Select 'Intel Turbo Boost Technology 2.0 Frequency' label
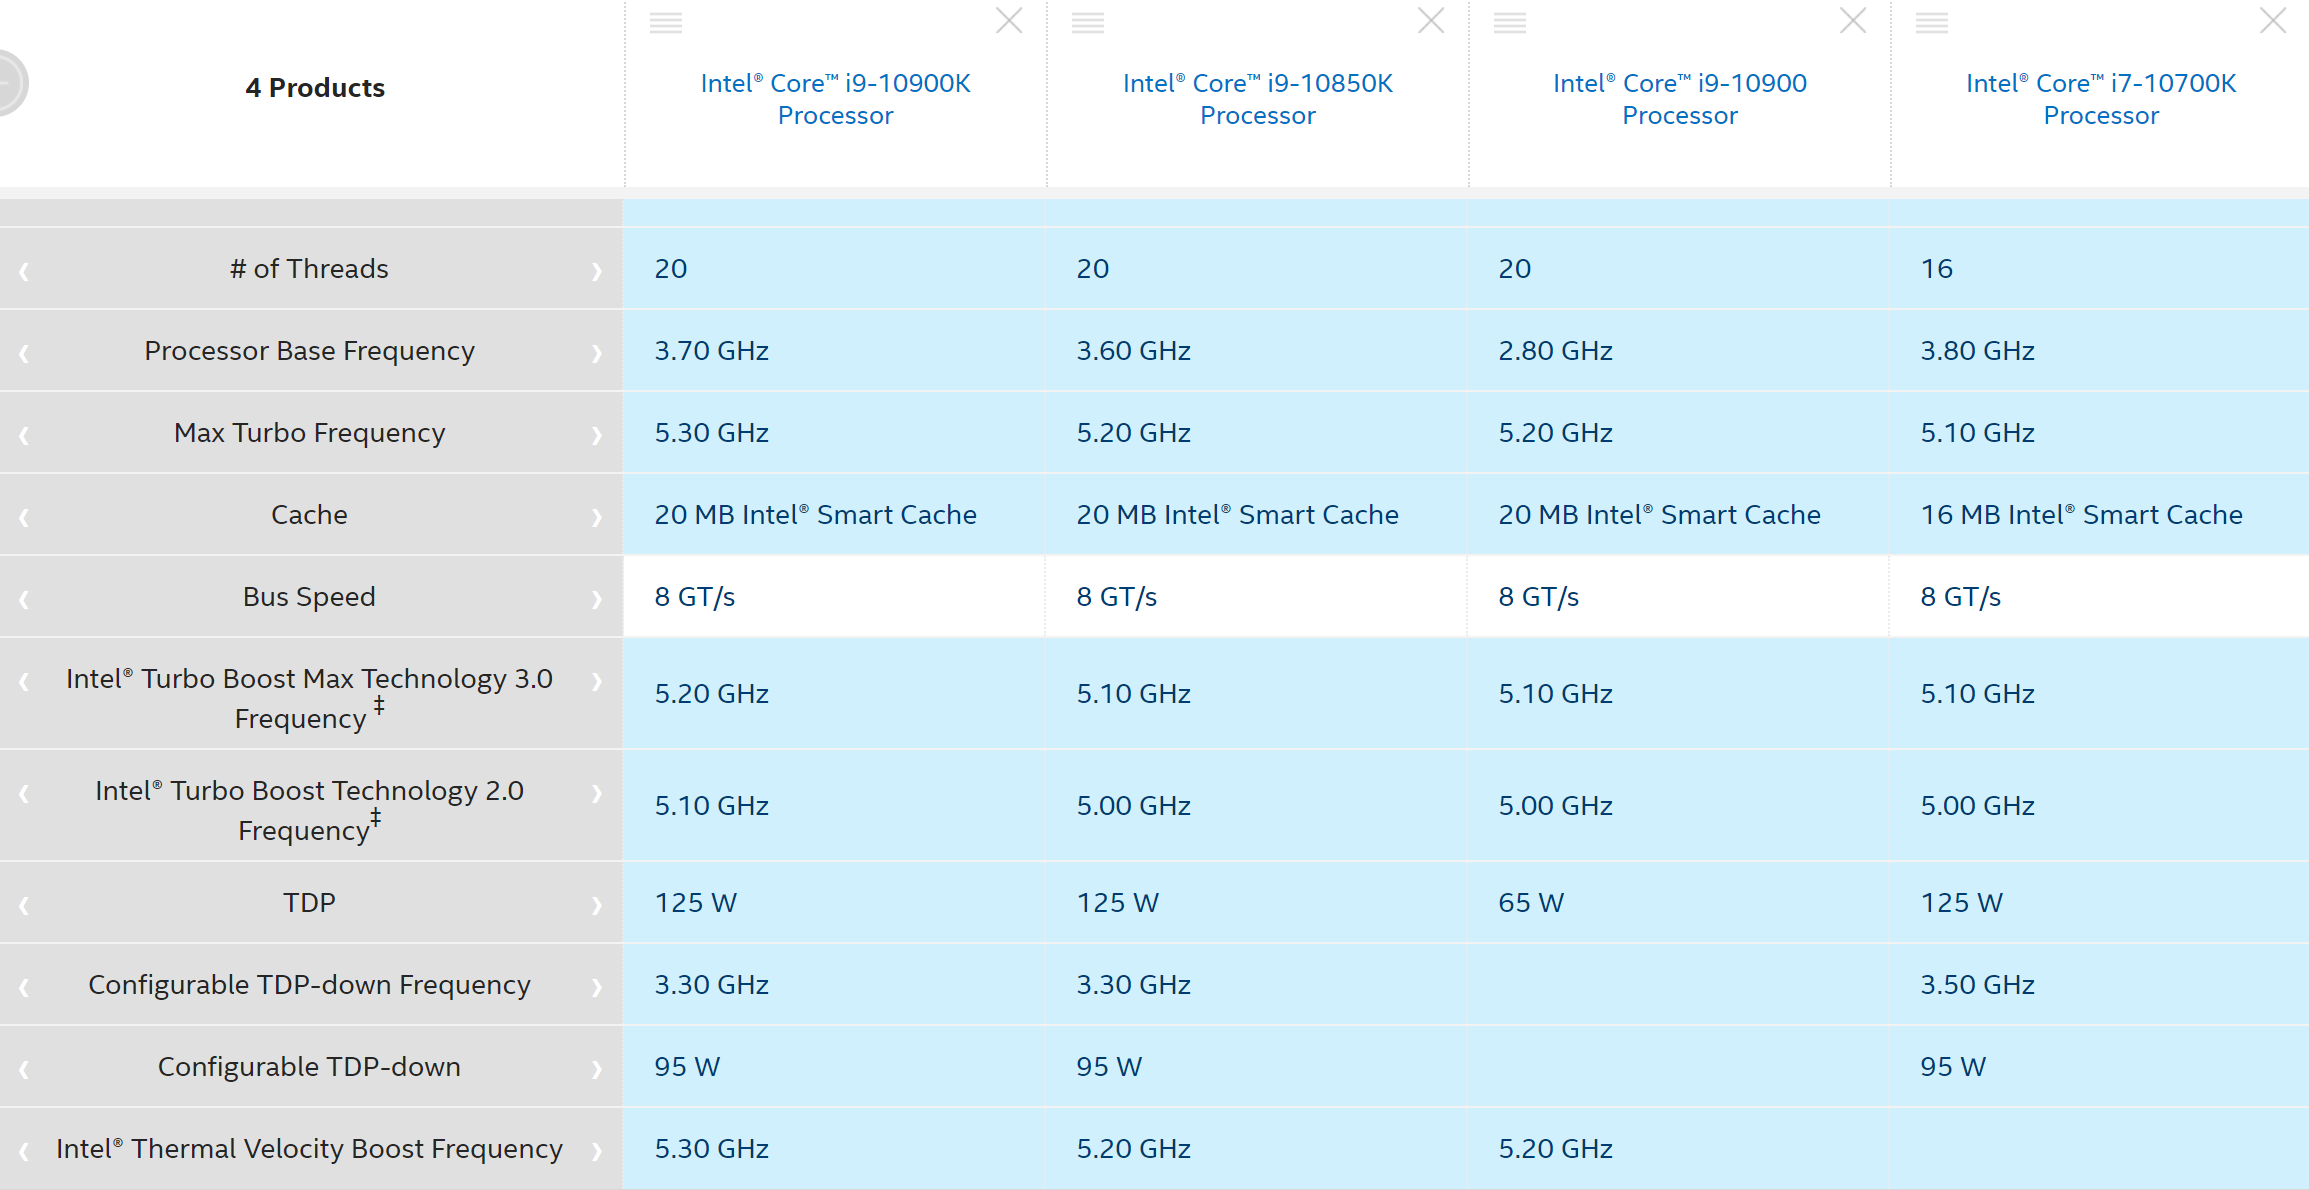This screenshot has width=2309, height=1190. [x=309, y=810]
